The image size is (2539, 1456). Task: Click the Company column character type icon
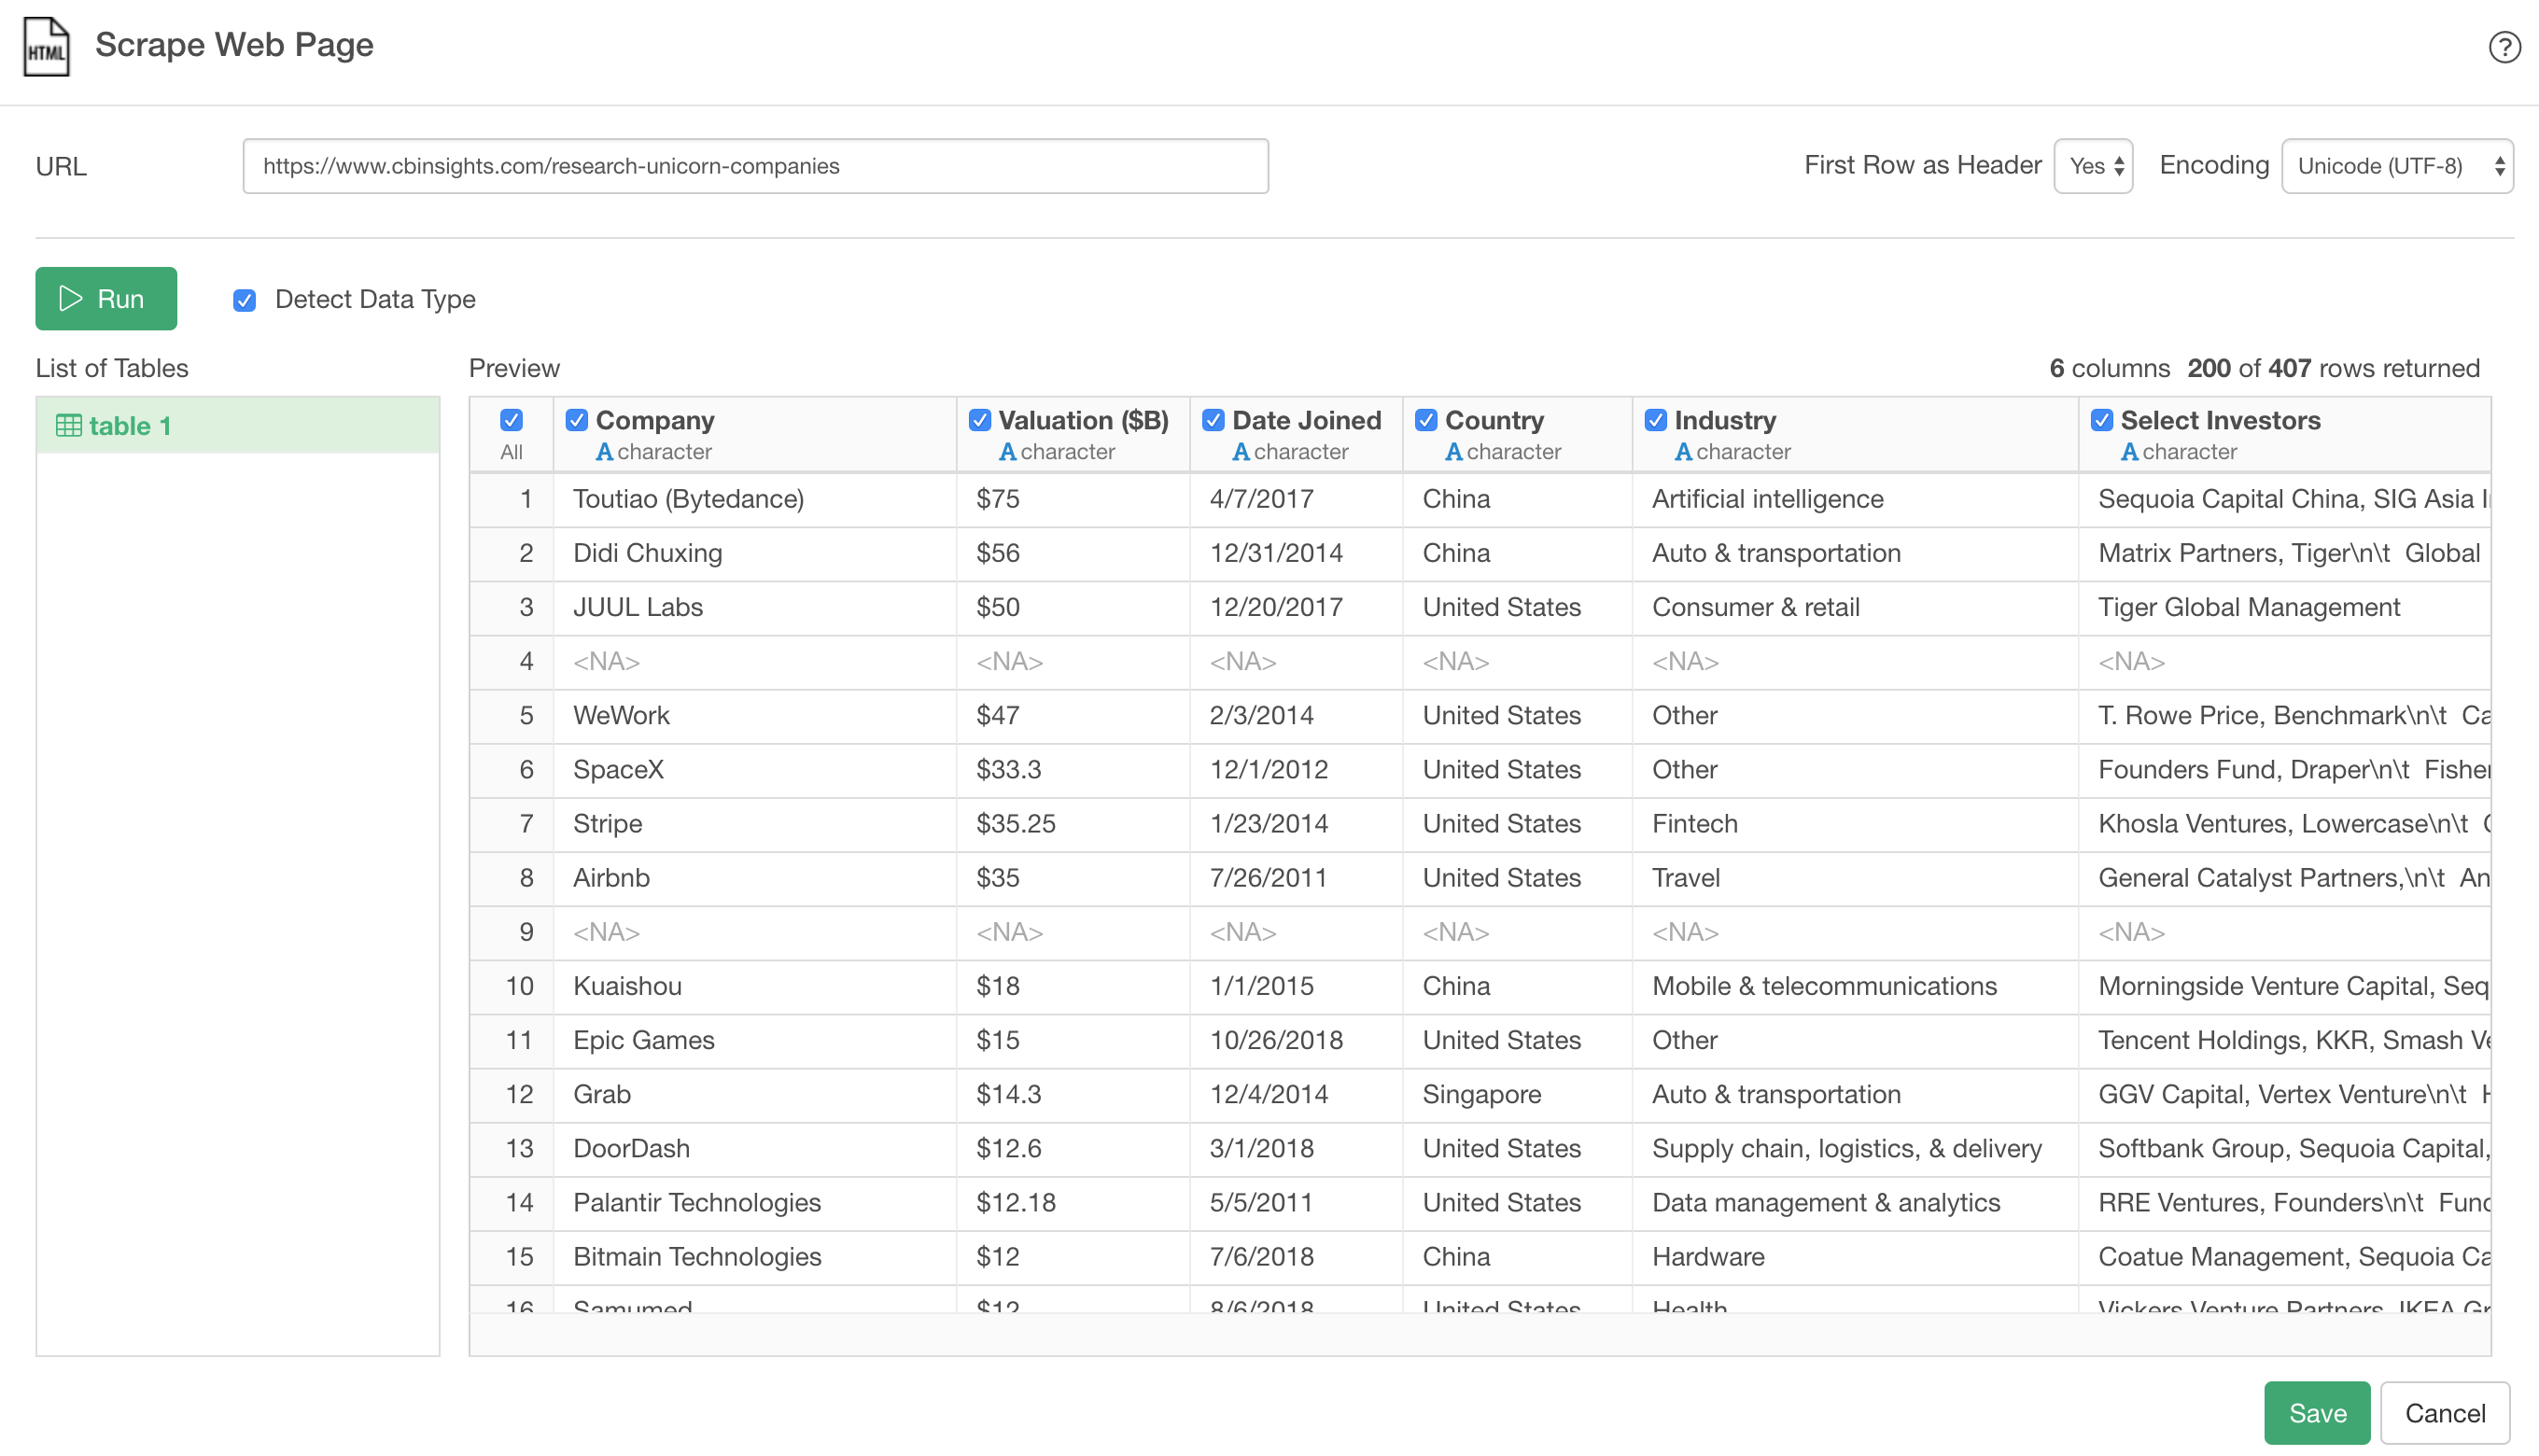604,452
